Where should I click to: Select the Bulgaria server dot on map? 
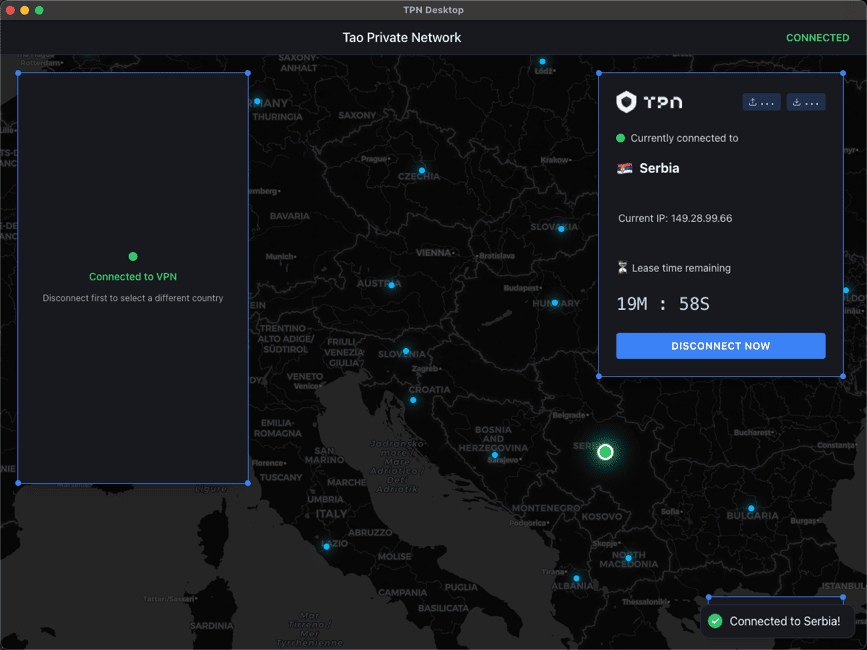[x=751, y=508]
